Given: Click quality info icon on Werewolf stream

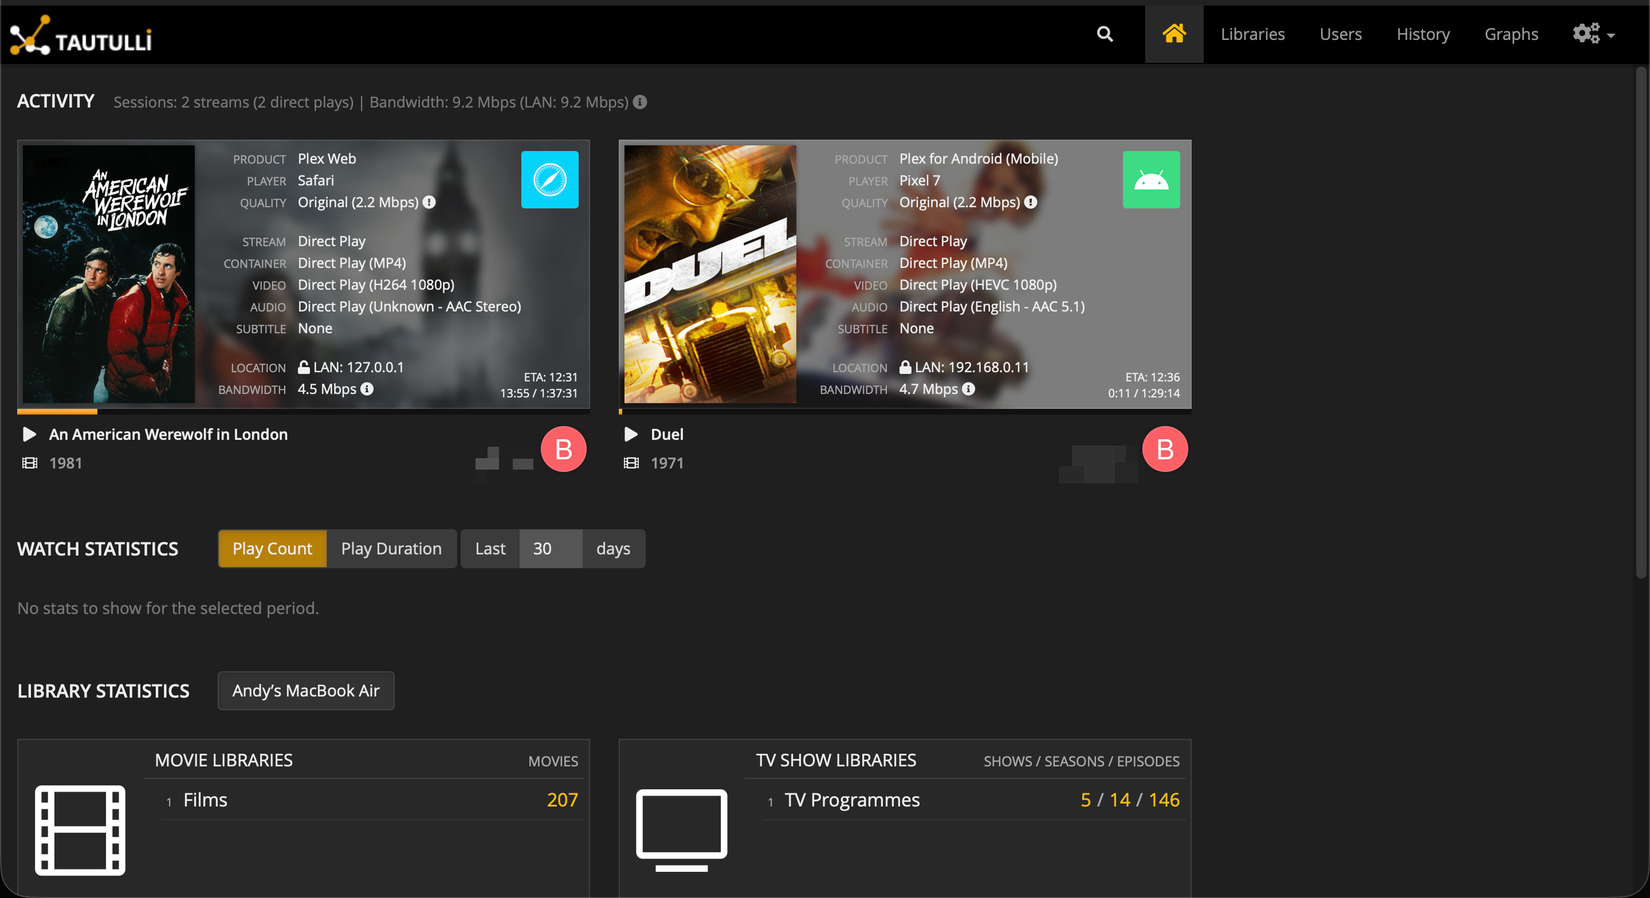Looking at the screenshot, I should (x=429, y=202).
